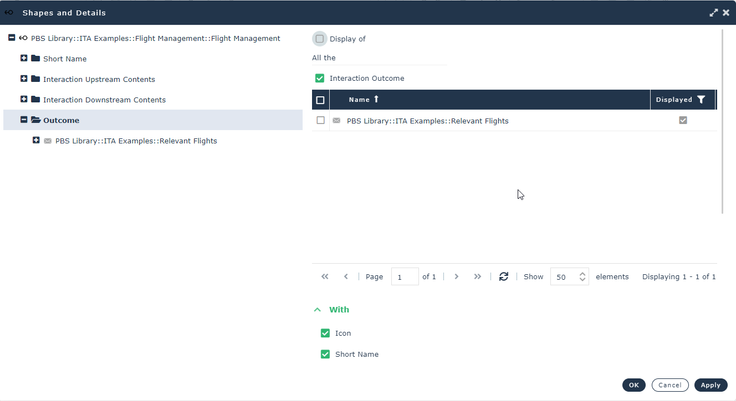
Task: Go to the next page of results
Action: (x=456, y=277)
